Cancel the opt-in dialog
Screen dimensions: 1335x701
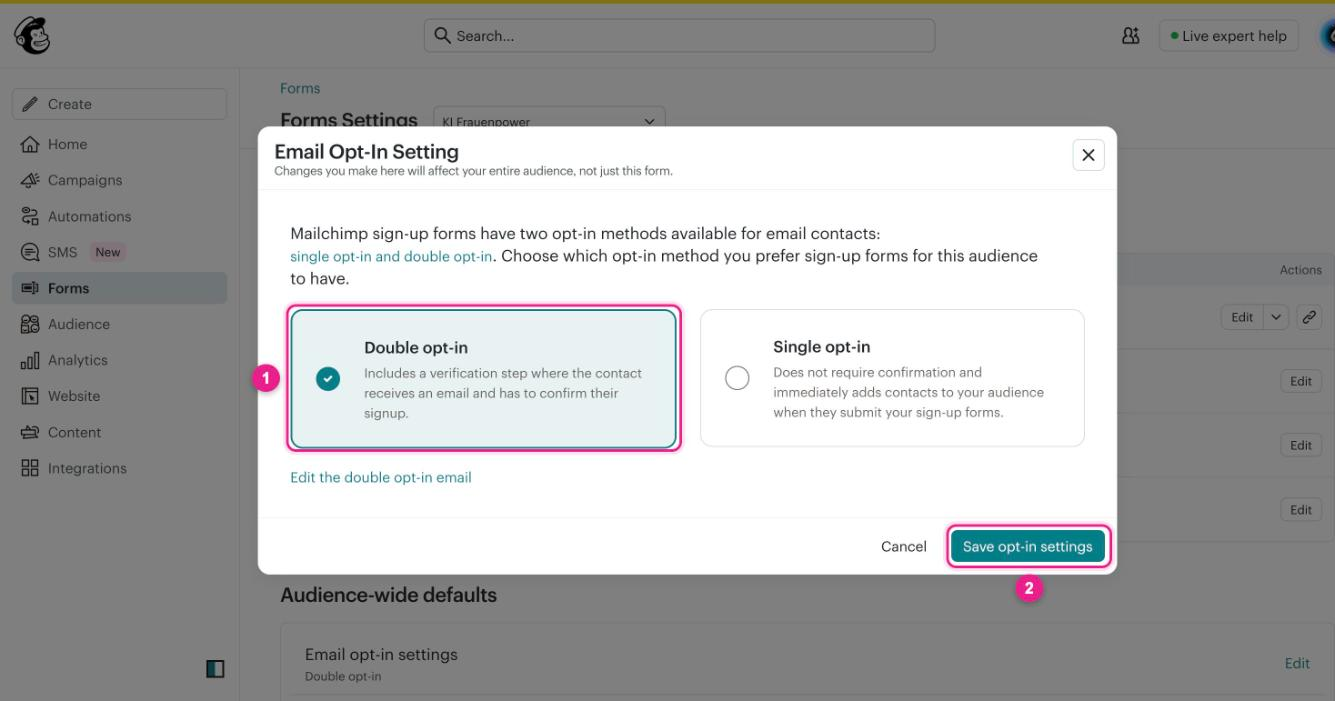click(x=903, y=546)
